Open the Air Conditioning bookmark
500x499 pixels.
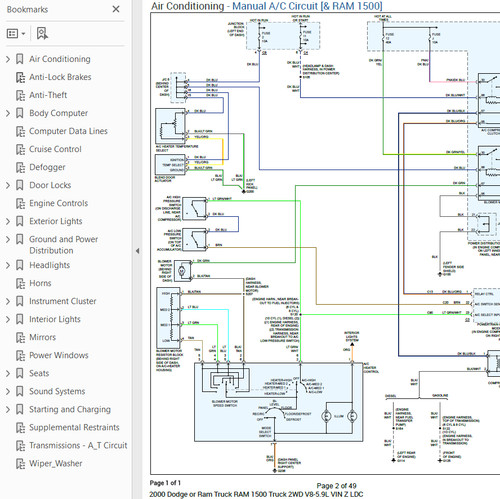(x=60, y=59)
